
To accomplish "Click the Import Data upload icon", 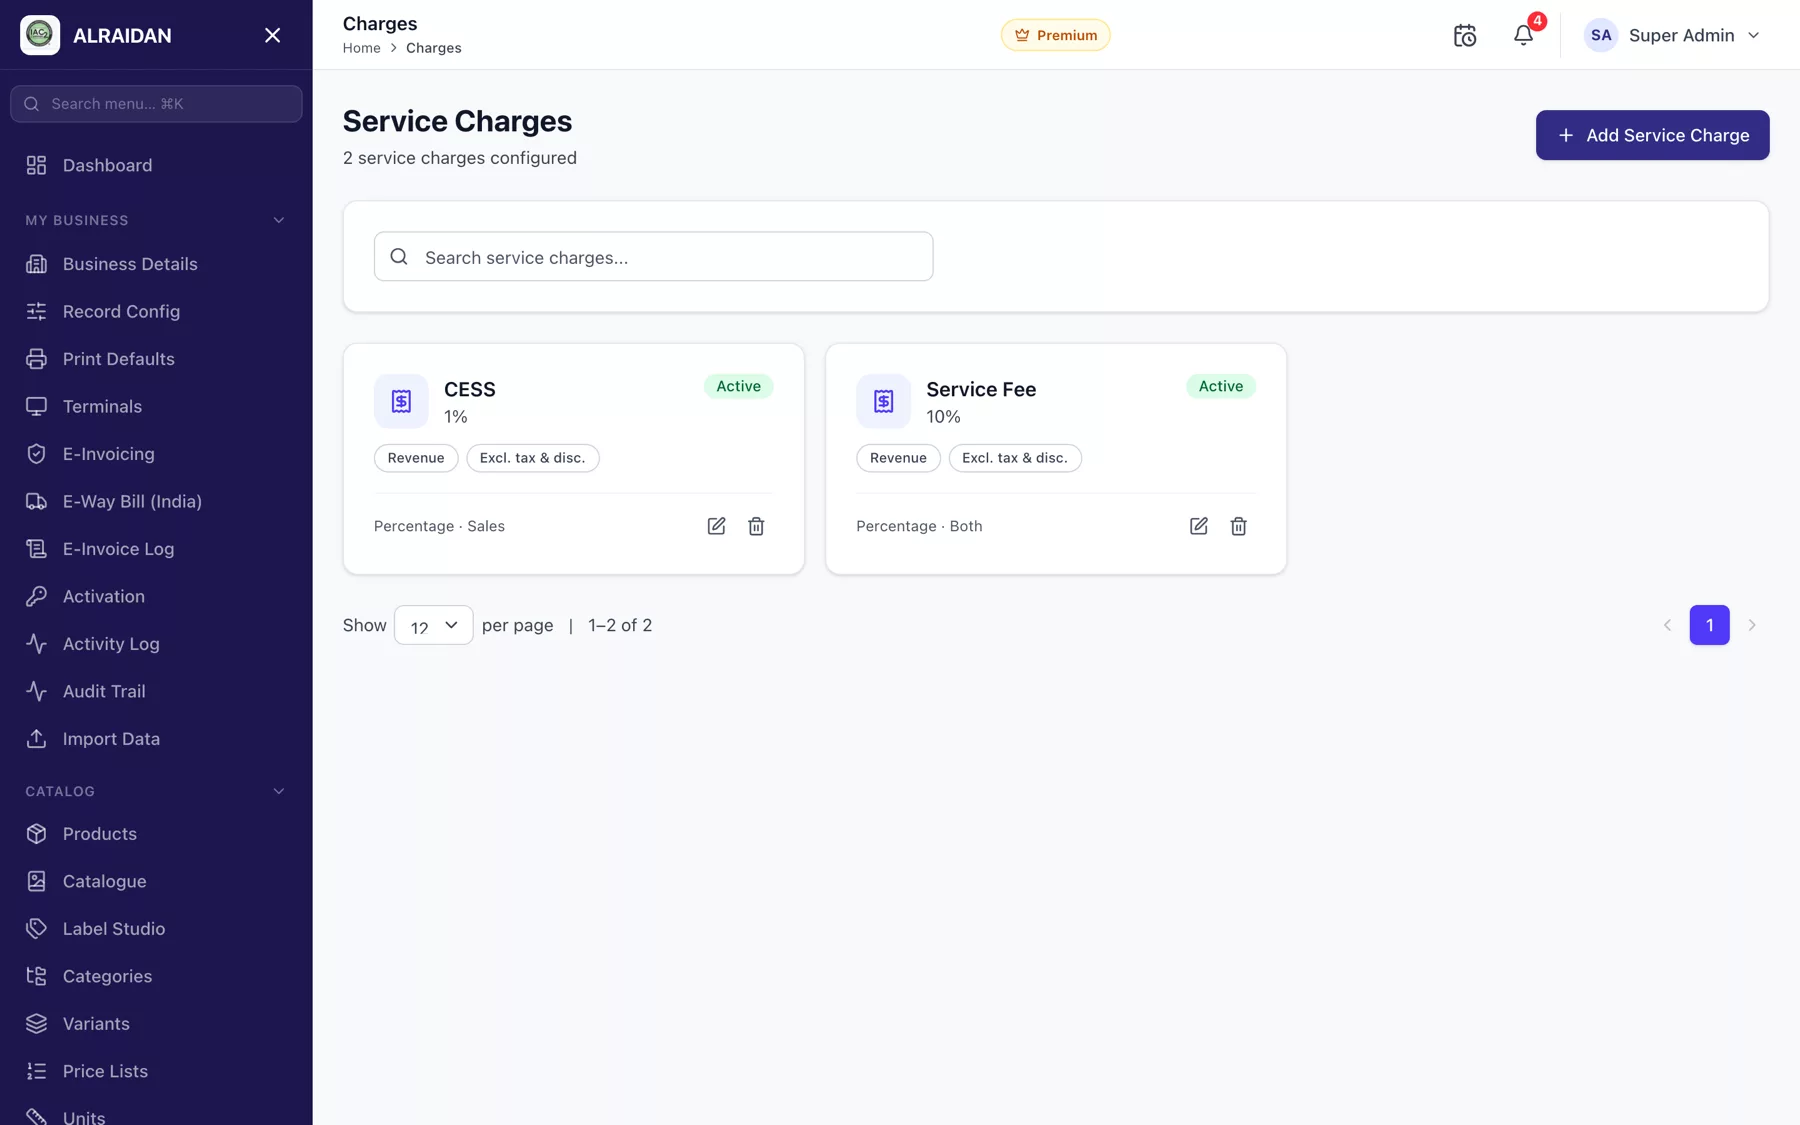I will pos(37,739).
